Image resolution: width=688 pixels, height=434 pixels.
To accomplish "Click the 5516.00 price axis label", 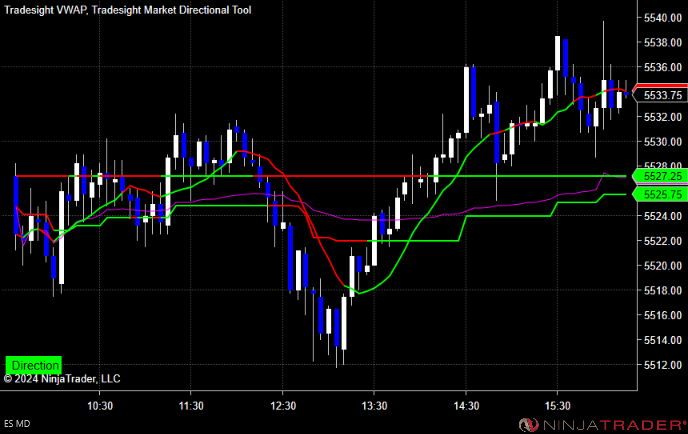I will (x=663, y=315).
